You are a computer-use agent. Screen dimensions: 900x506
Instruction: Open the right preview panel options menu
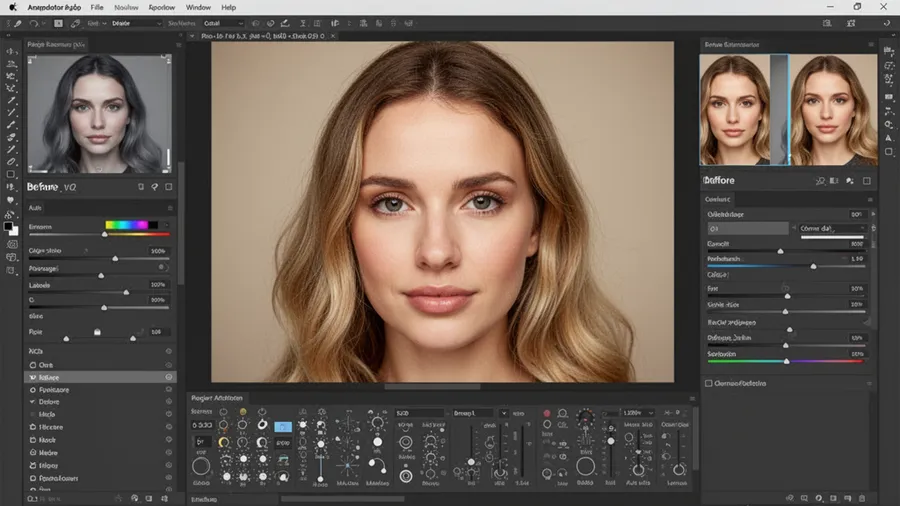[x=871, y=44]
